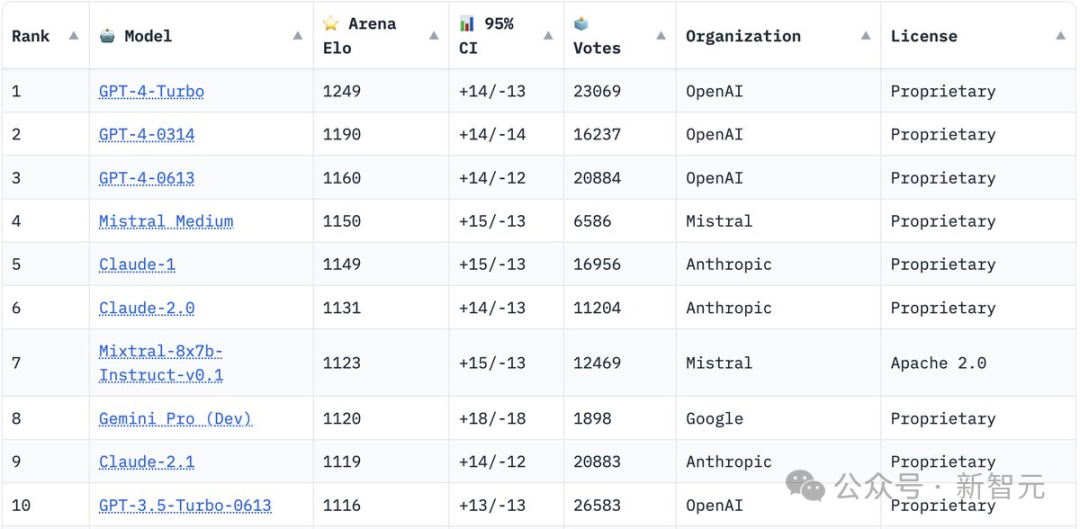
Task: Toggle sort arrow on Votes column
Action: pos(660,36)
